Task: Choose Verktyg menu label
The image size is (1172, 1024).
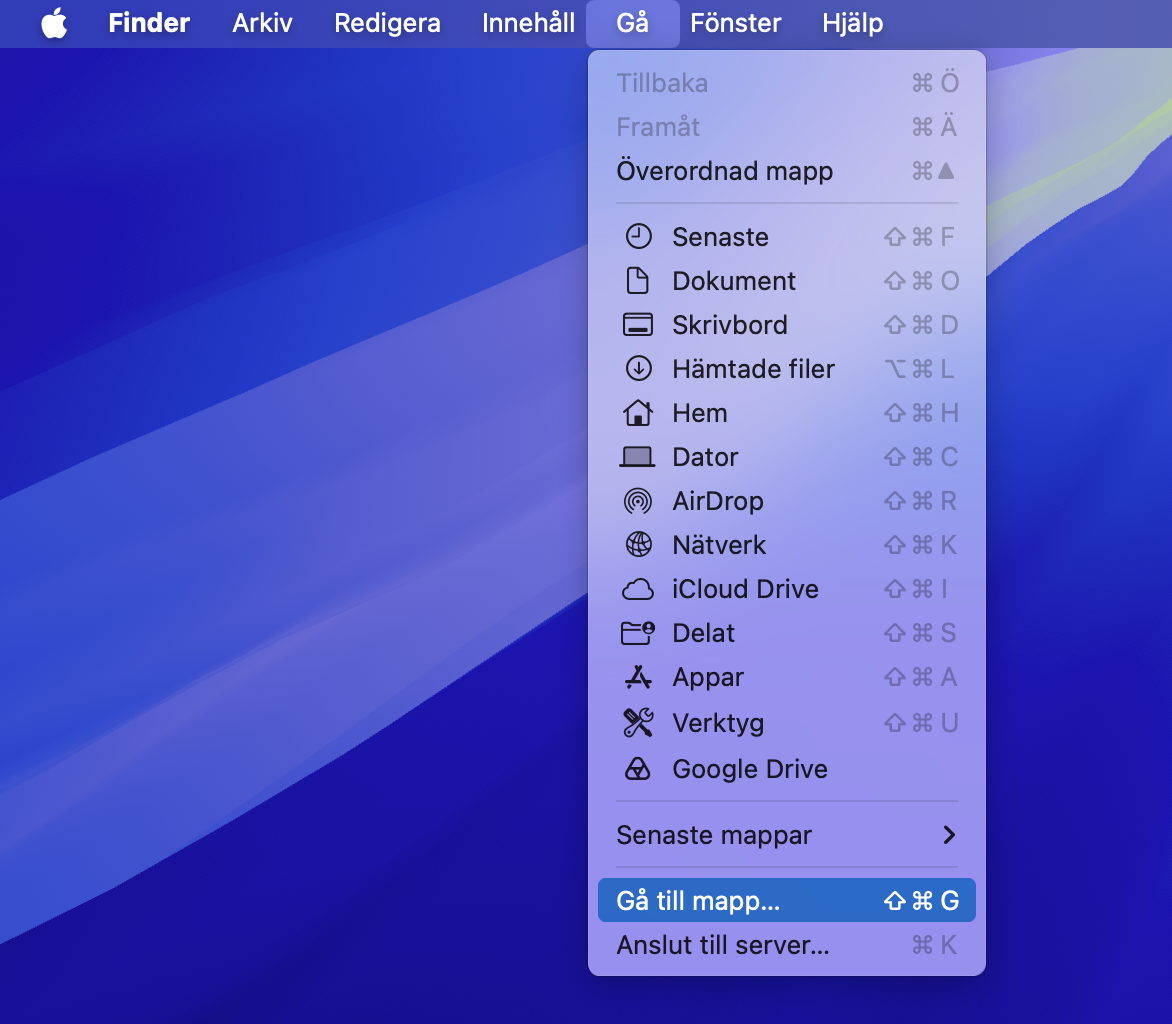Action: [718, 723]
